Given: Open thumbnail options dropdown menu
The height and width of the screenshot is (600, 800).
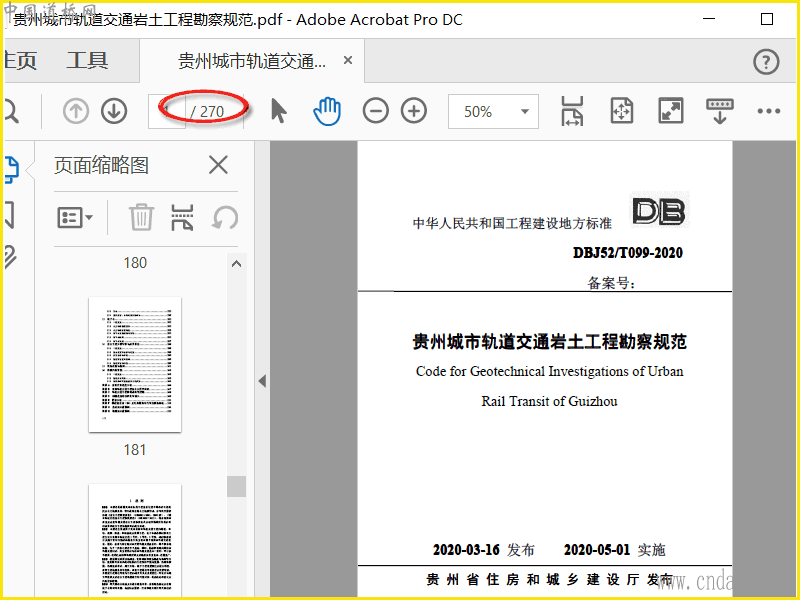Looking at the screenshot, I should (x=74, y=218).
